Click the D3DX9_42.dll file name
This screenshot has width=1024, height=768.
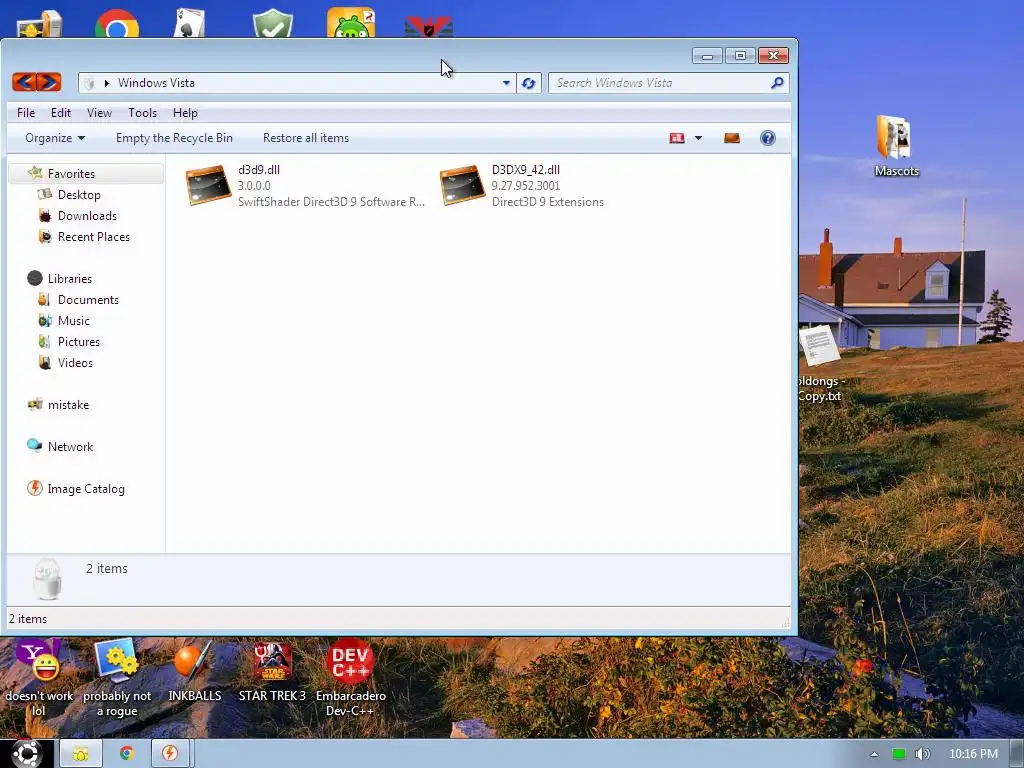click(x=526, y=170)
